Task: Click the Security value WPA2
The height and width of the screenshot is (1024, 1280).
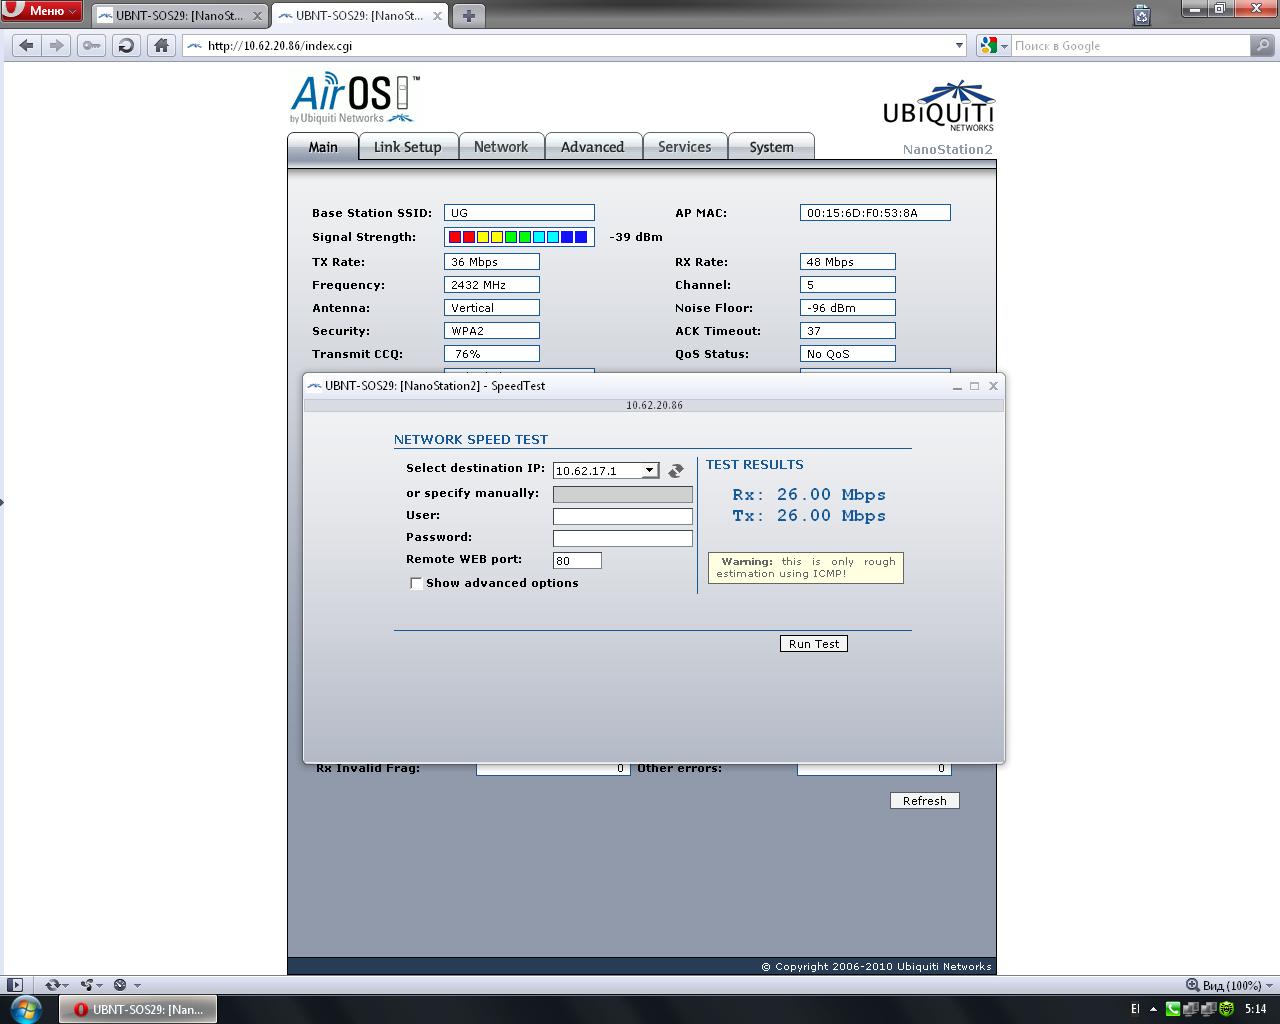Action: tap(492, 331)
